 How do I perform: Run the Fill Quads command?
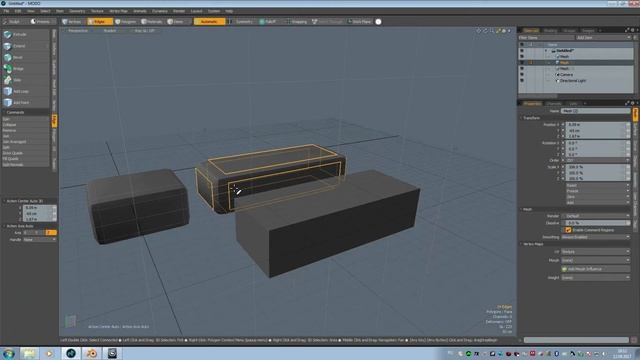click(25, 159)
